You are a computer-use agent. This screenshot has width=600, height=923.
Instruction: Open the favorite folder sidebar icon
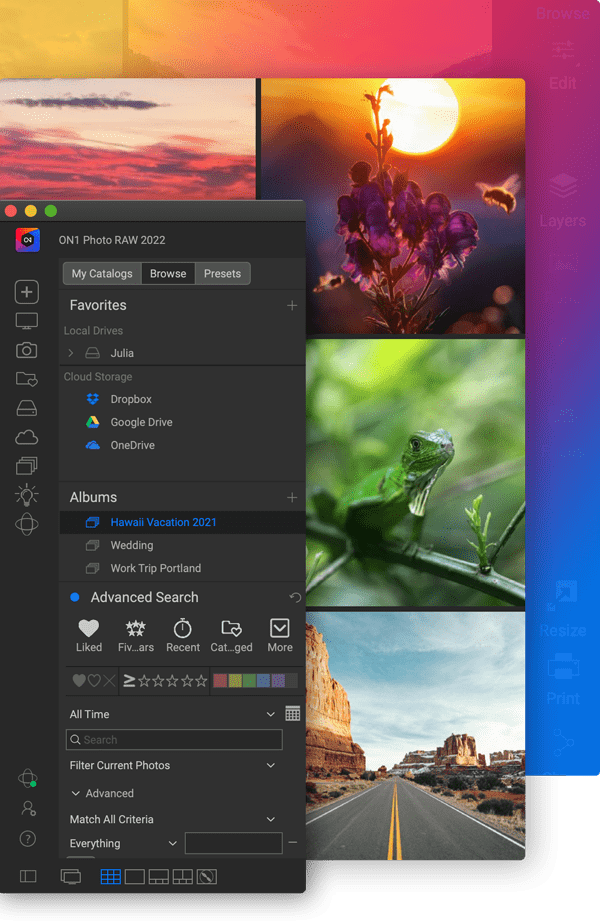click(x=27, y=379)
